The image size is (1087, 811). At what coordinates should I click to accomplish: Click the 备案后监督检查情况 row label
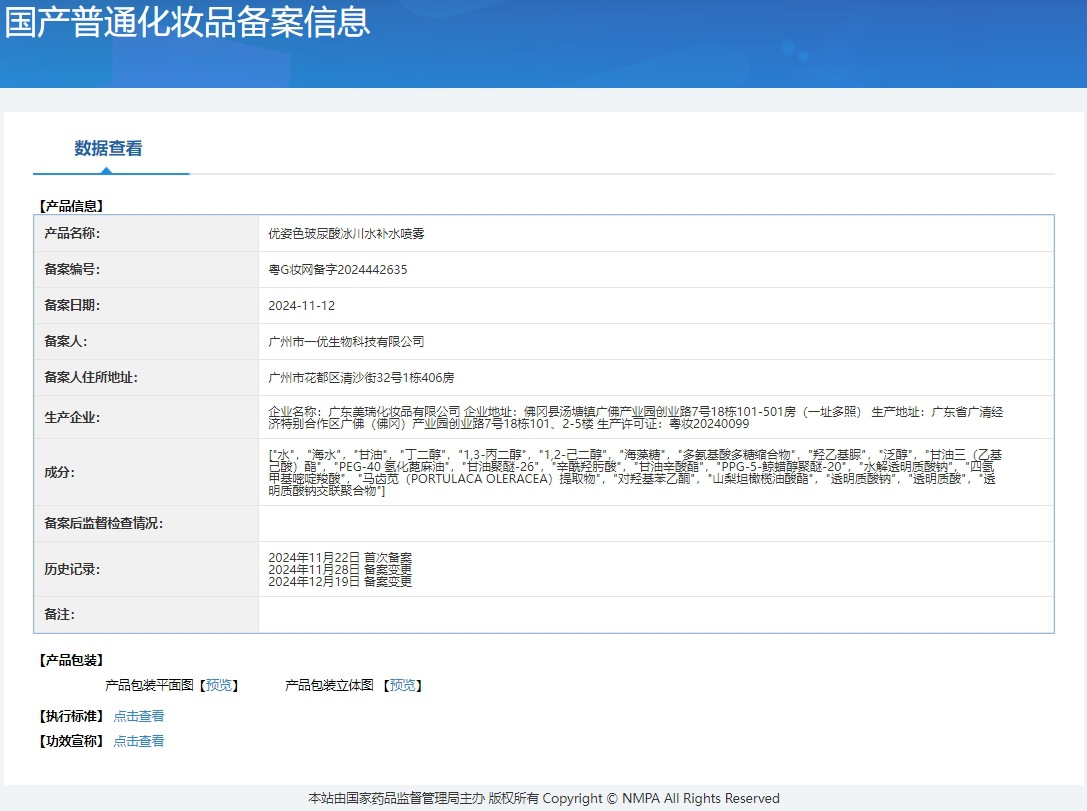coord(103,523)
